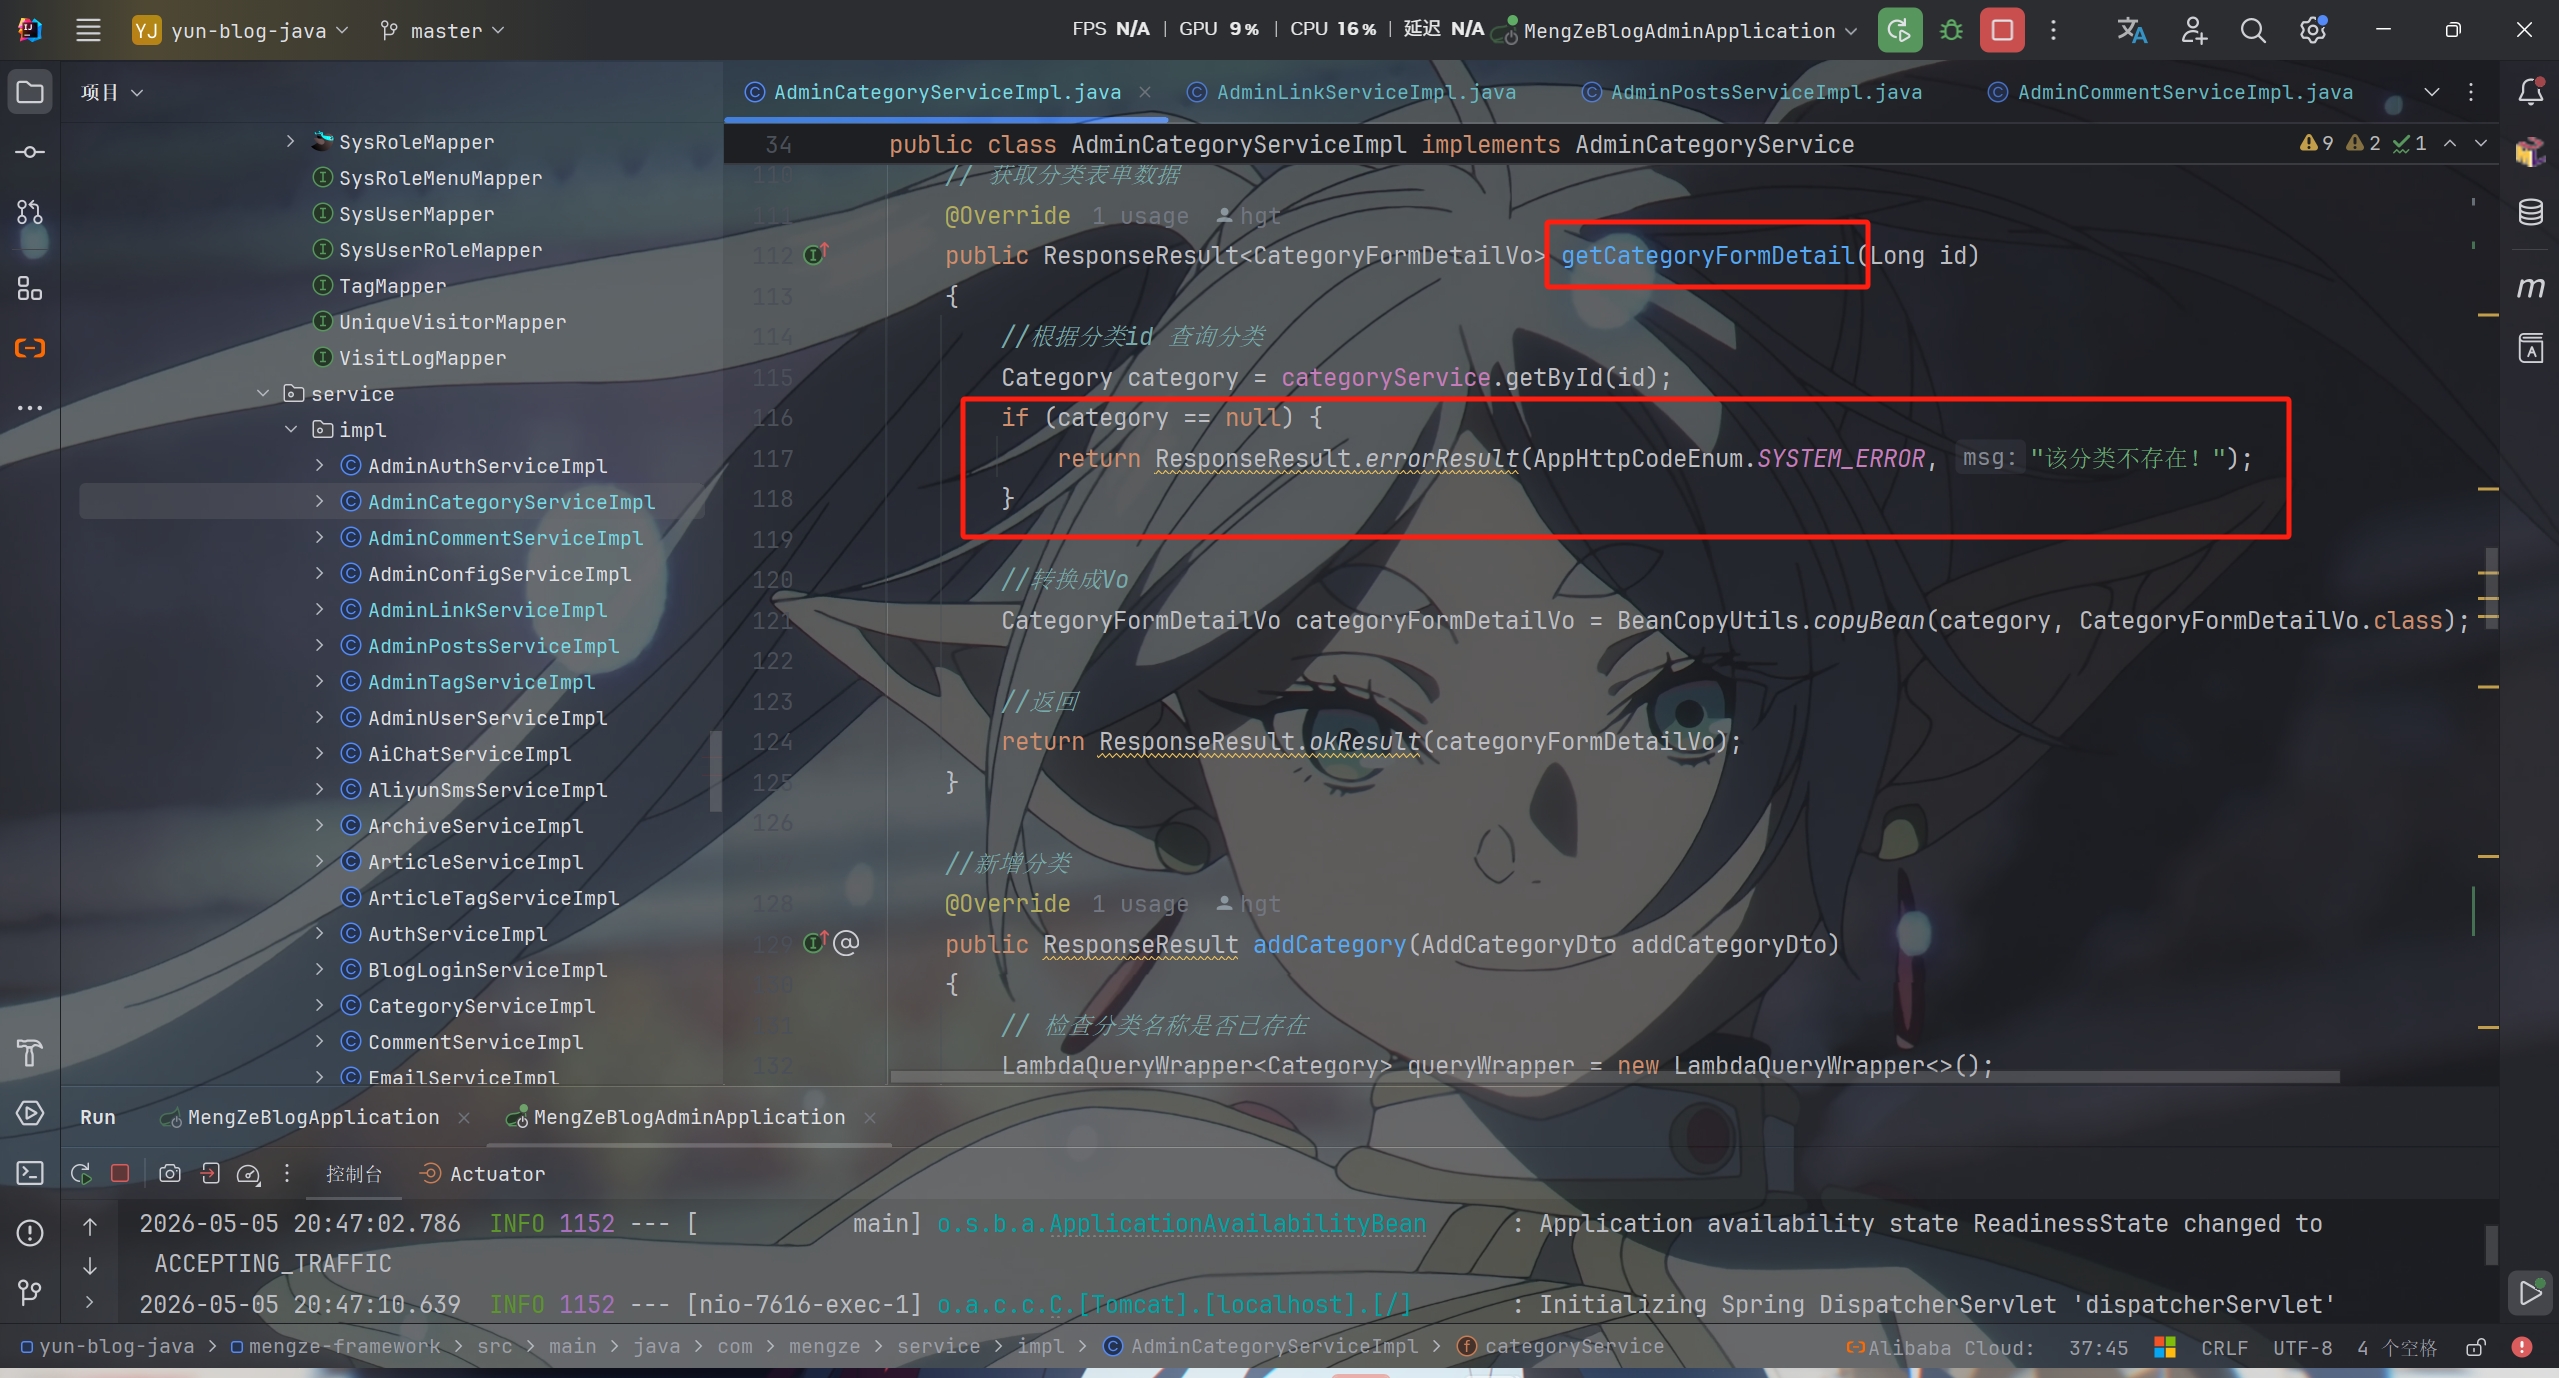2559x1378 pixels.
Task: Open the master branch dropdown
Action: [442, 31]
